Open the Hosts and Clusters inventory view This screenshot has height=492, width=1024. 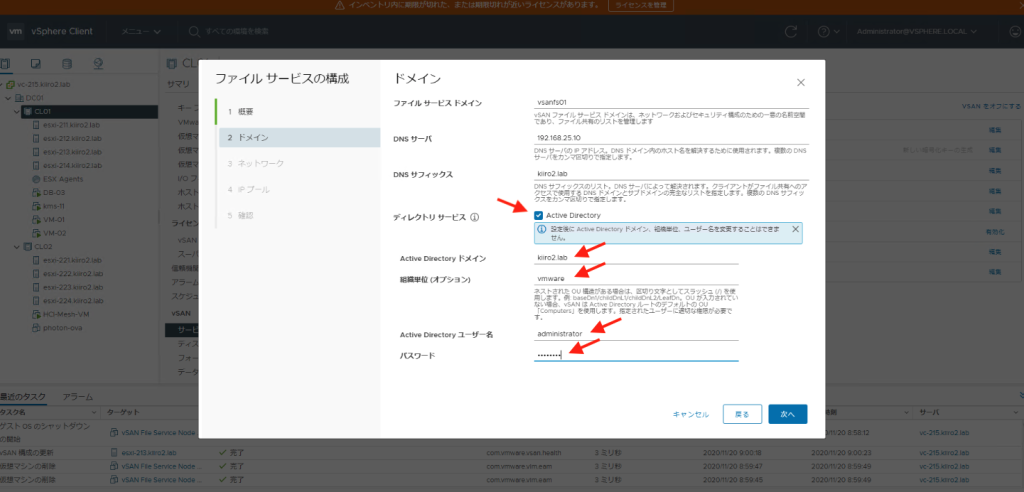(x=6, y=64)
